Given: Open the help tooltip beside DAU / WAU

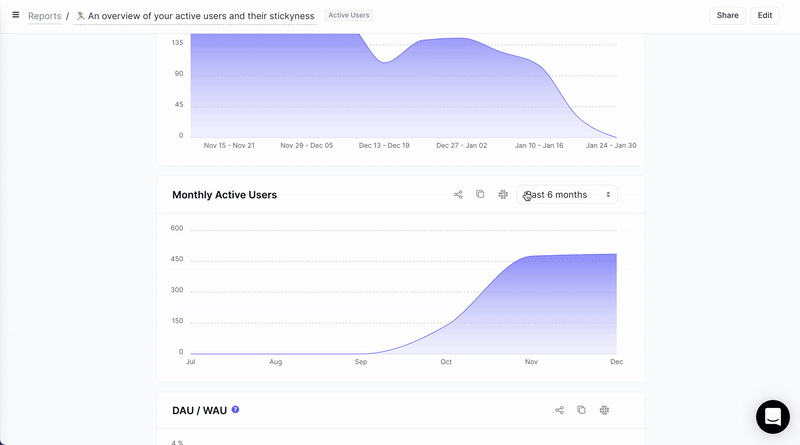Looking at the screenshot, I should tap(235, 410).
